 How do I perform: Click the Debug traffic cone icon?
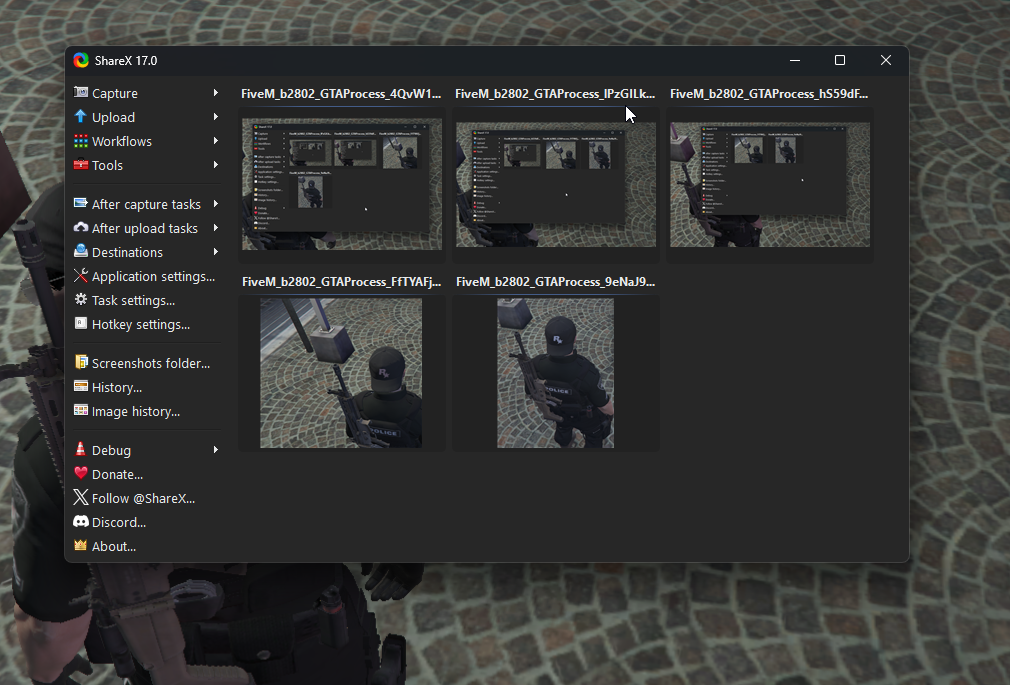click(81, 449)
